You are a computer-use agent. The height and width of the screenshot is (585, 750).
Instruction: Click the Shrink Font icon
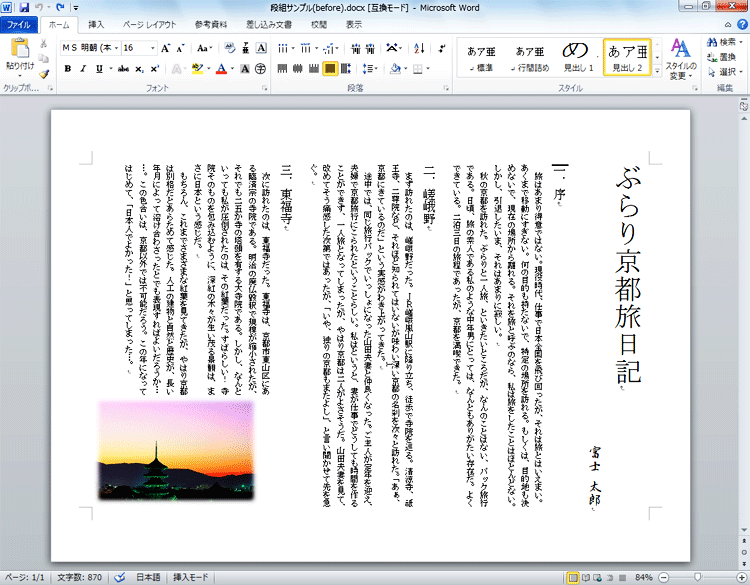coord(180,48)
